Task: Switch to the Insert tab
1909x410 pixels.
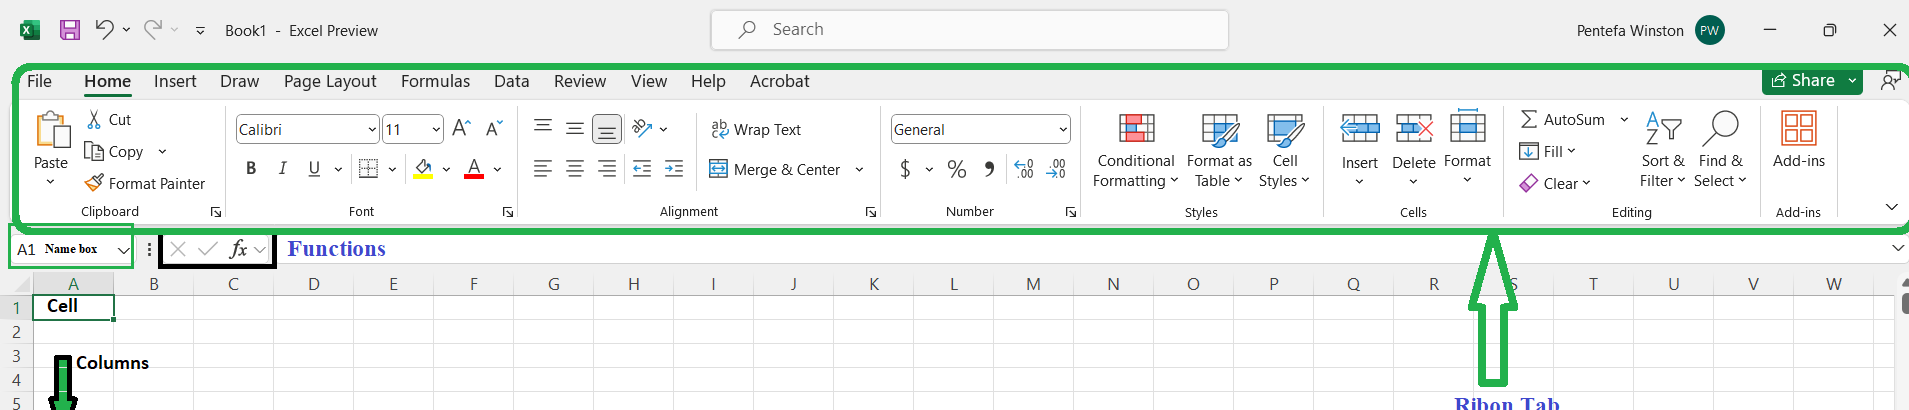Action: tap(175, 81)
